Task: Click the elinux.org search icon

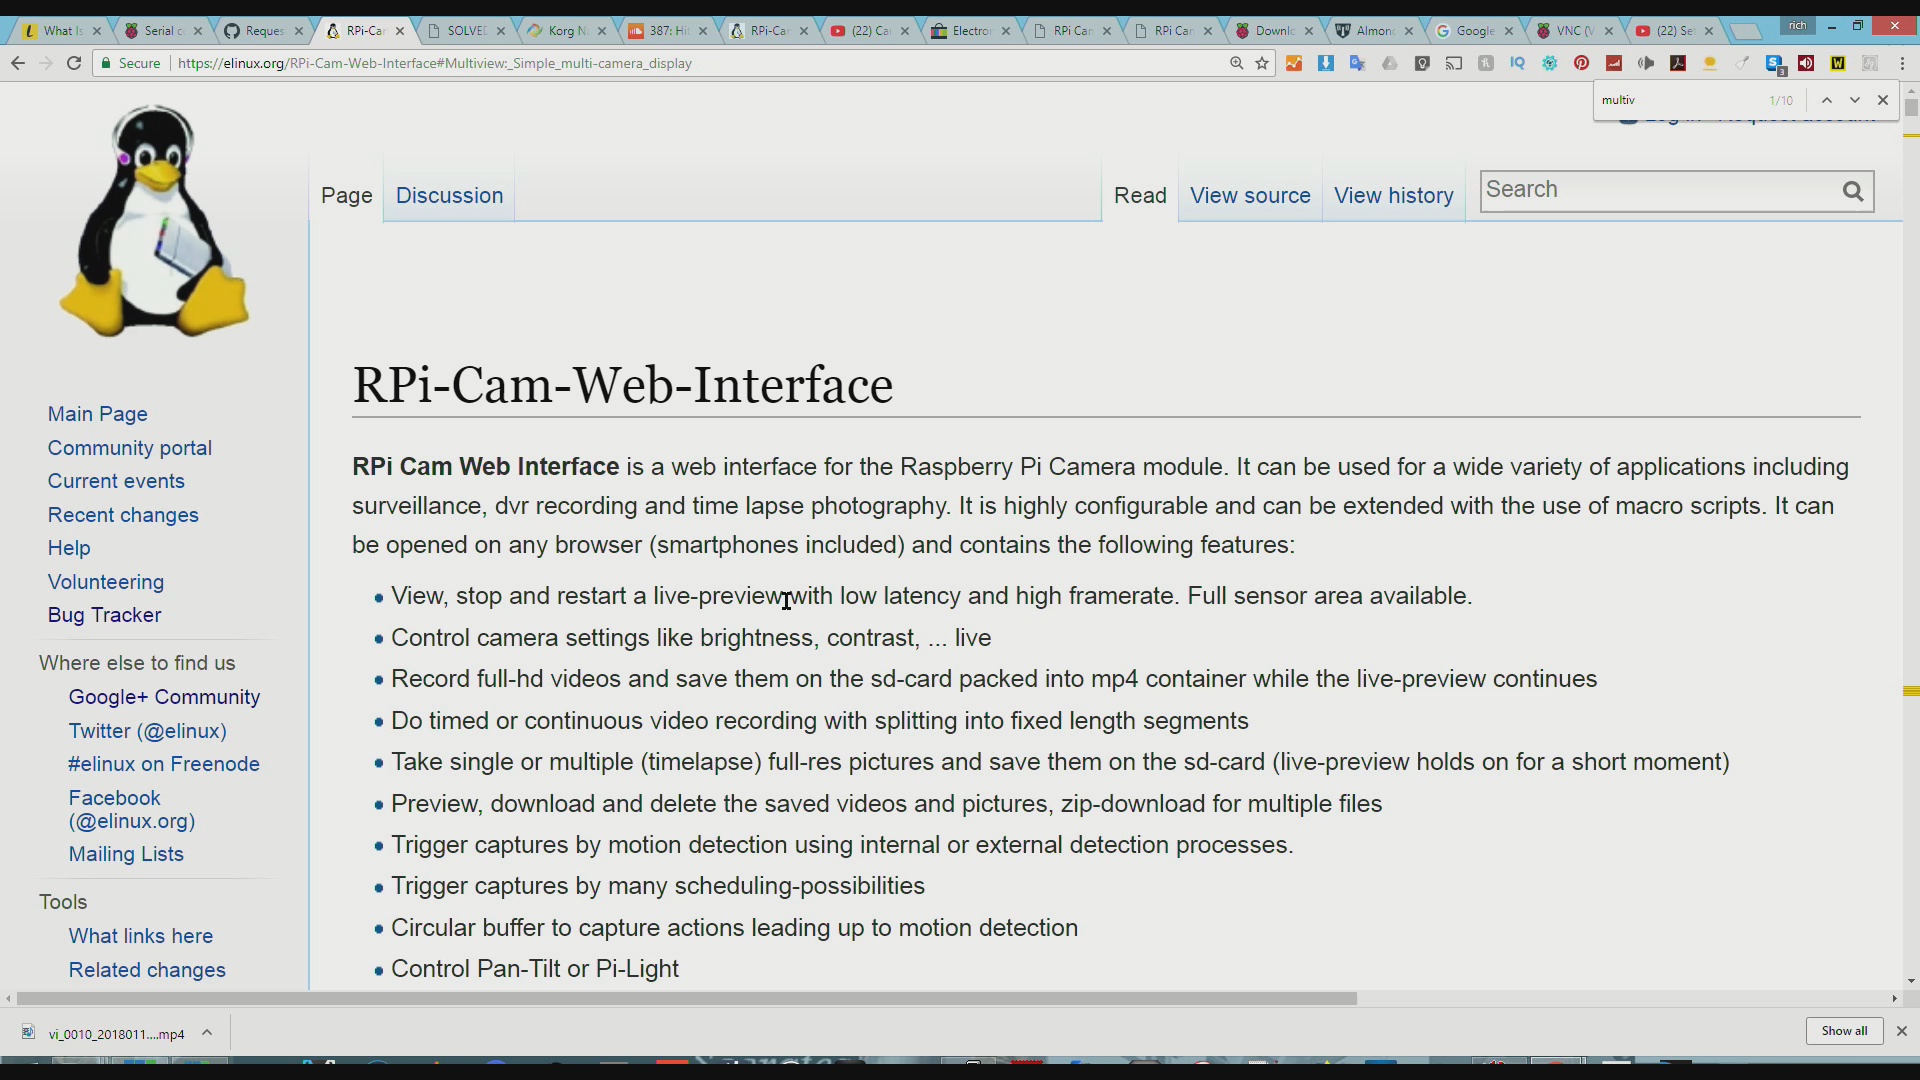Action: [1853, 191]
